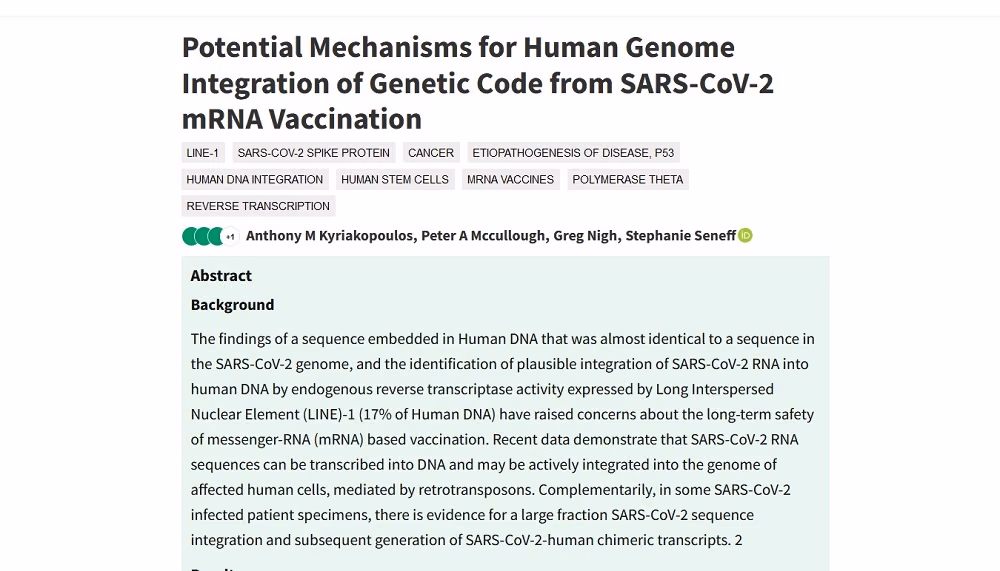The height and width of the screenshot is (571, 1000).
Task: Open the CANCER keyword tag
Action: tap(431, 152)
